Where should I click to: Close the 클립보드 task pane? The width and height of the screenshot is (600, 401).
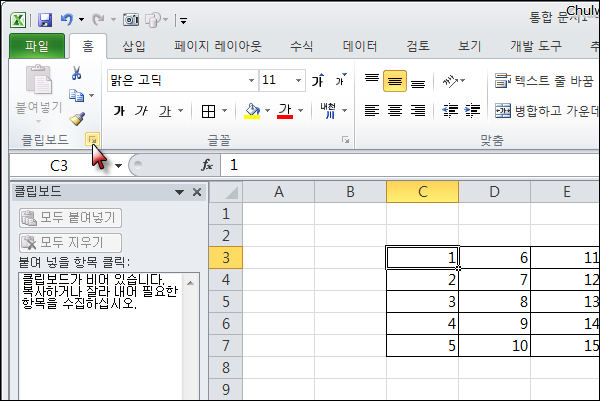[x=197, y=192]
